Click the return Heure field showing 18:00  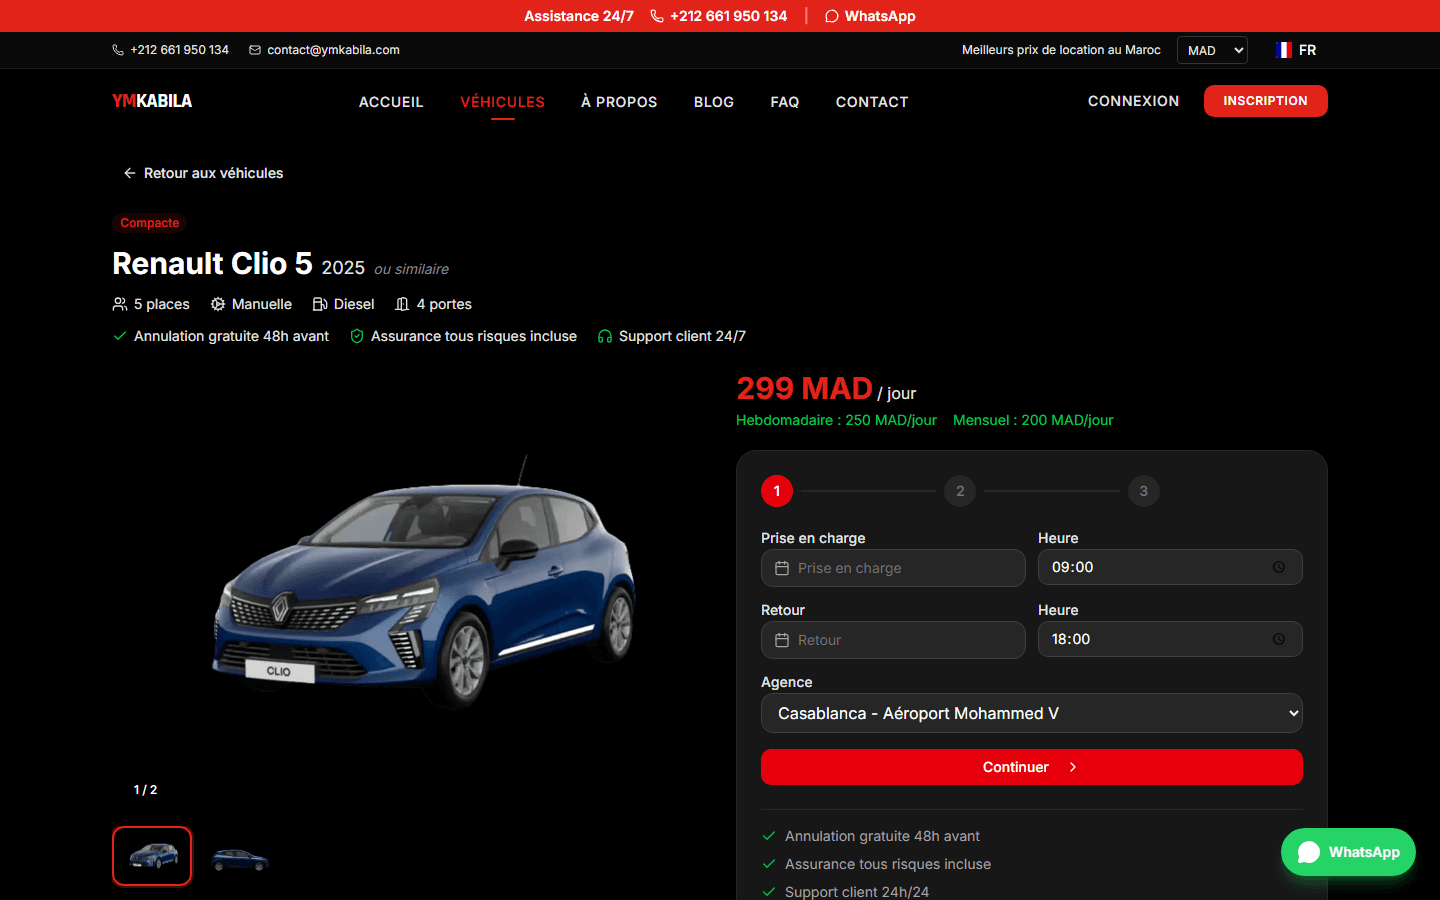pos(1170,639)
